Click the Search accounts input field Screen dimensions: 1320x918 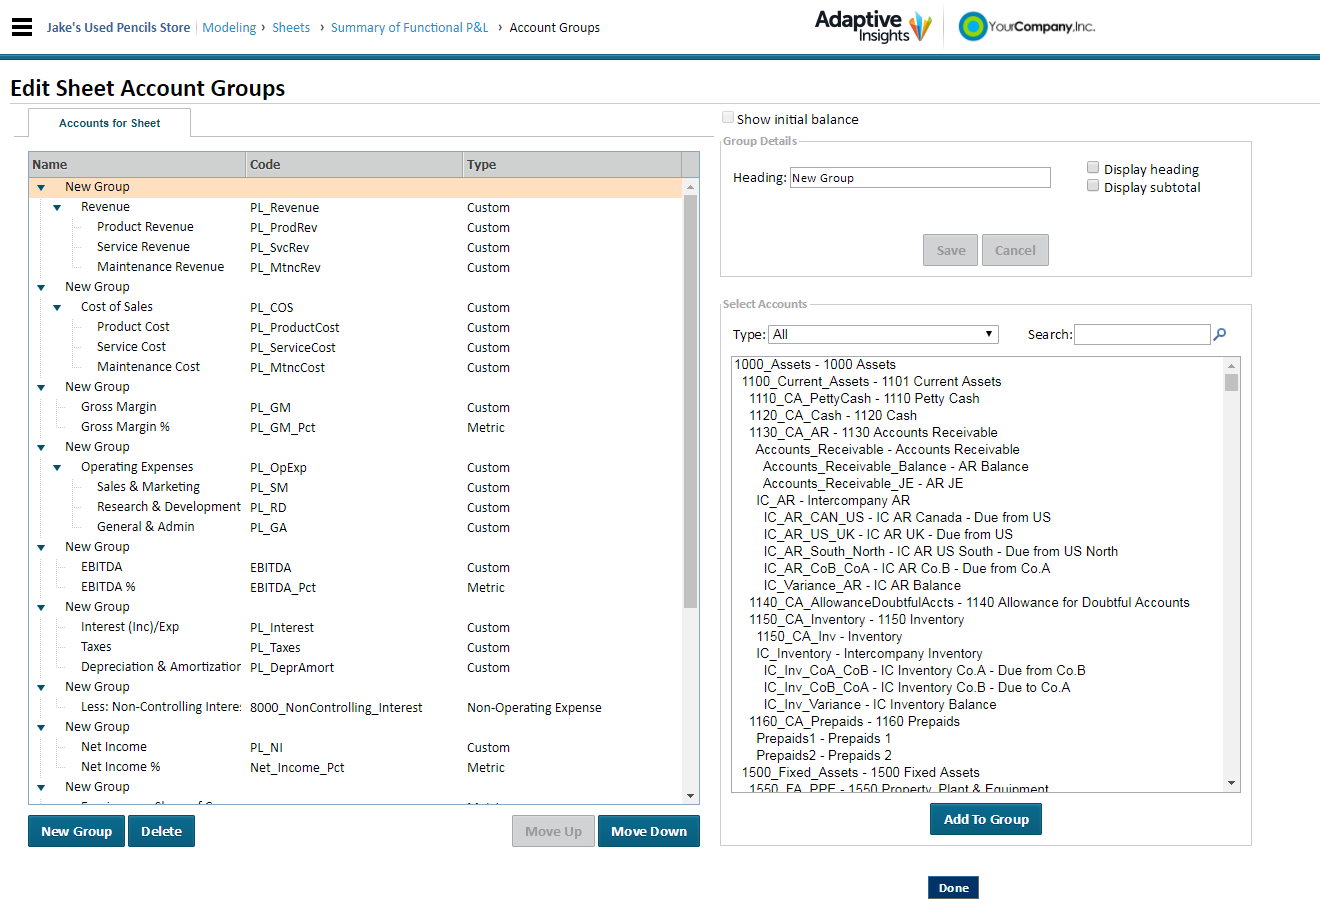coord(1142,335)
